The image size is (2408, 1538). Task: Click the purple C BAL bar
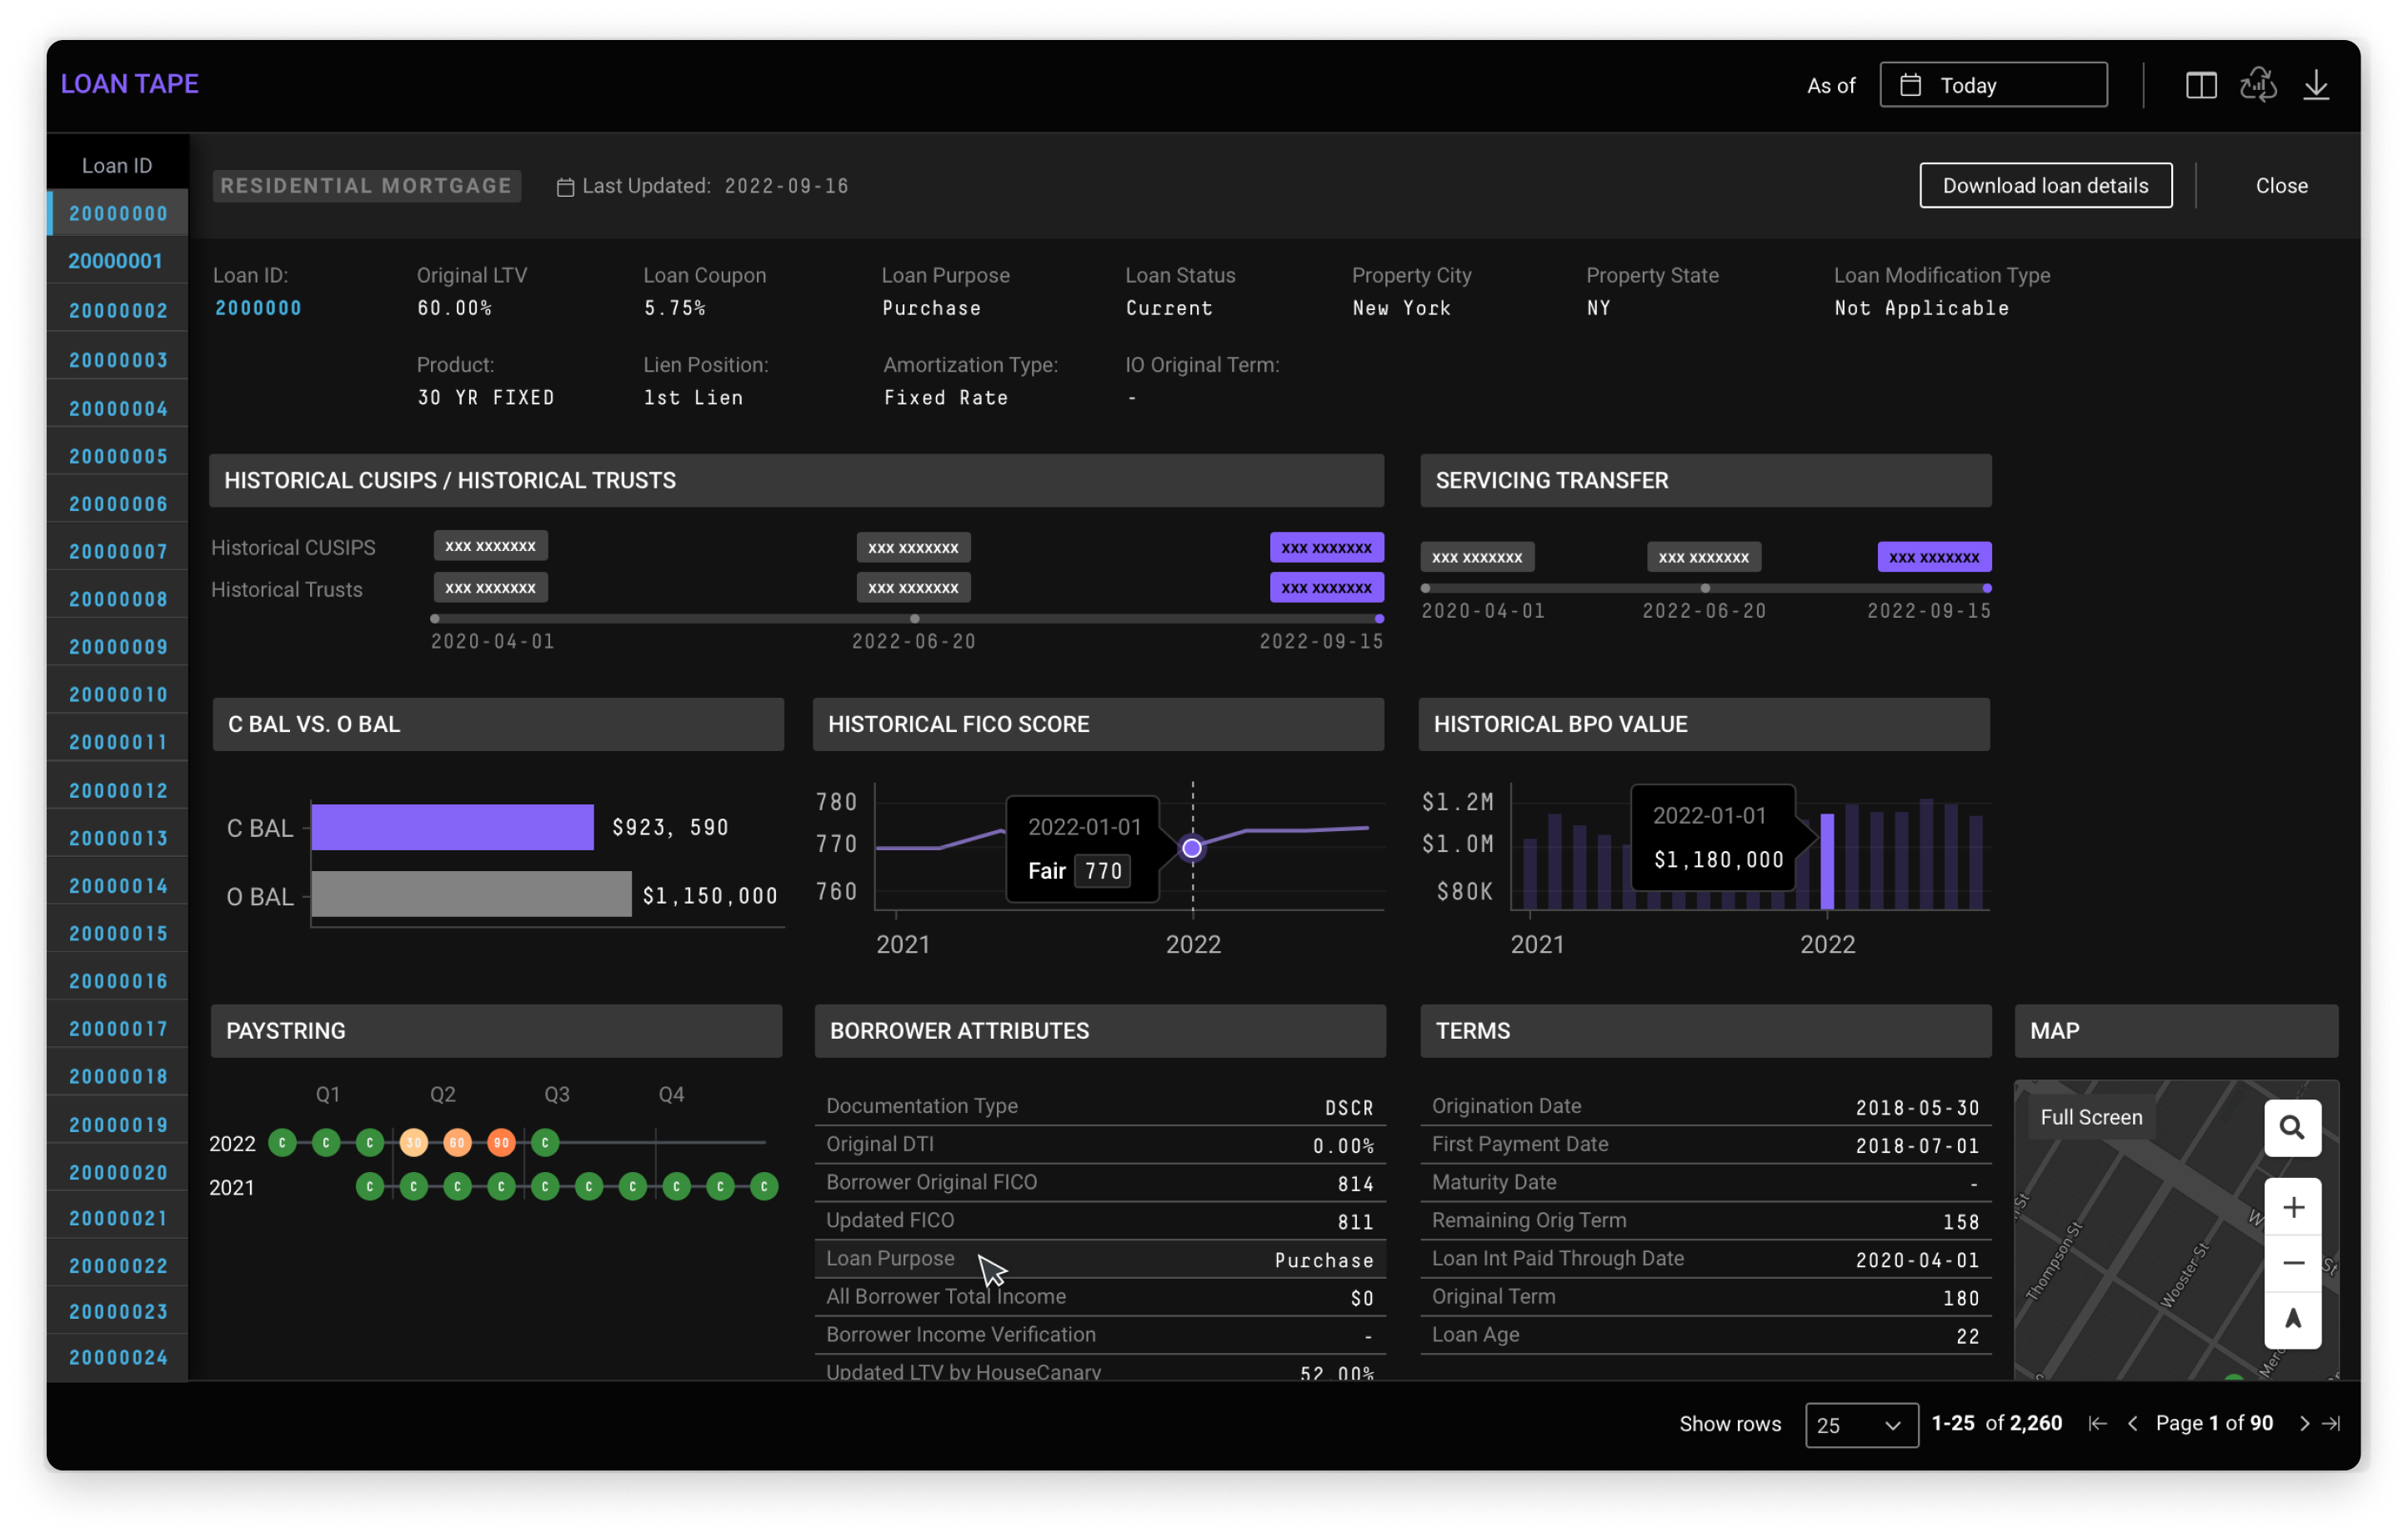pyautogui.click(x=452, y=827)
